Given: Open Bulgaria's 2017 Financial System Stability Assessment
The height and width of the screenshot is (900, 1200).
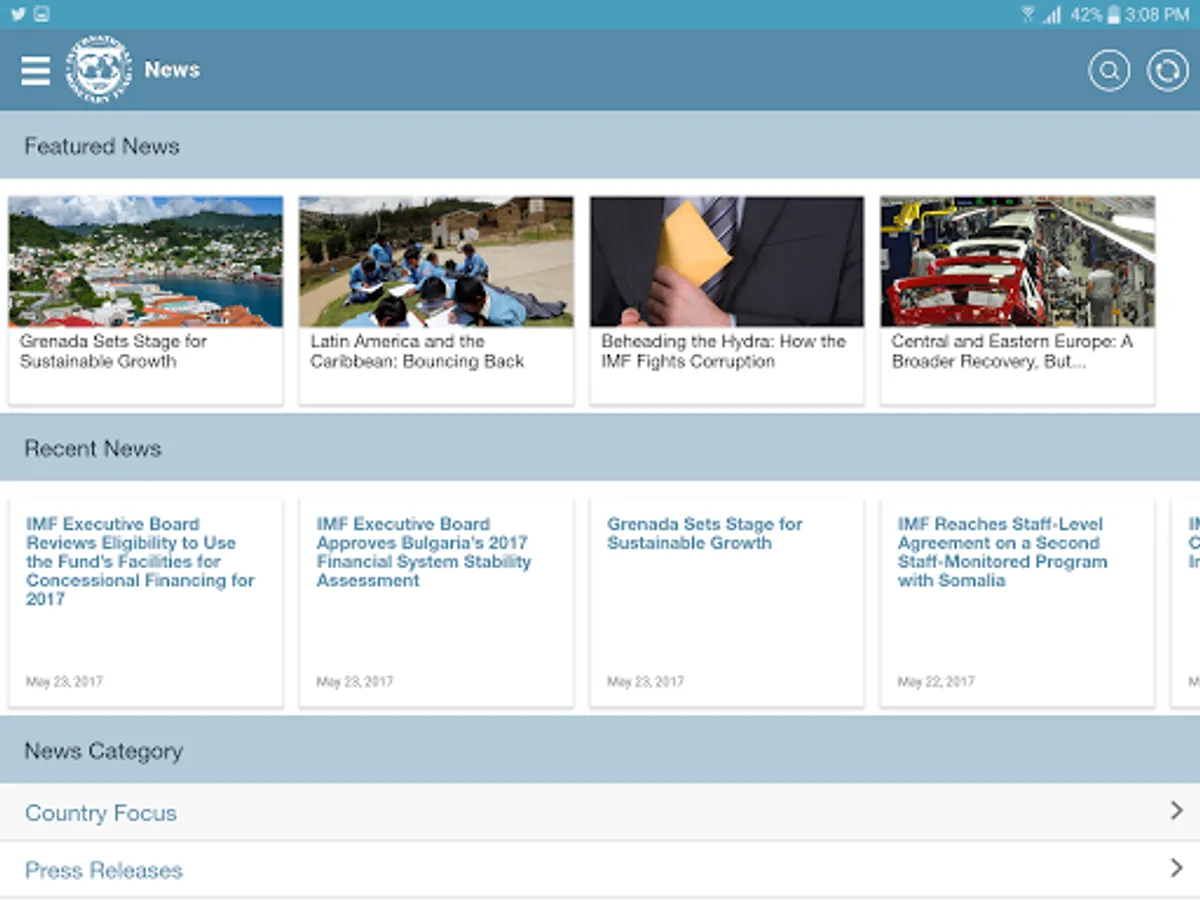Looking at the screenshot, I should [x=424, y=552].
